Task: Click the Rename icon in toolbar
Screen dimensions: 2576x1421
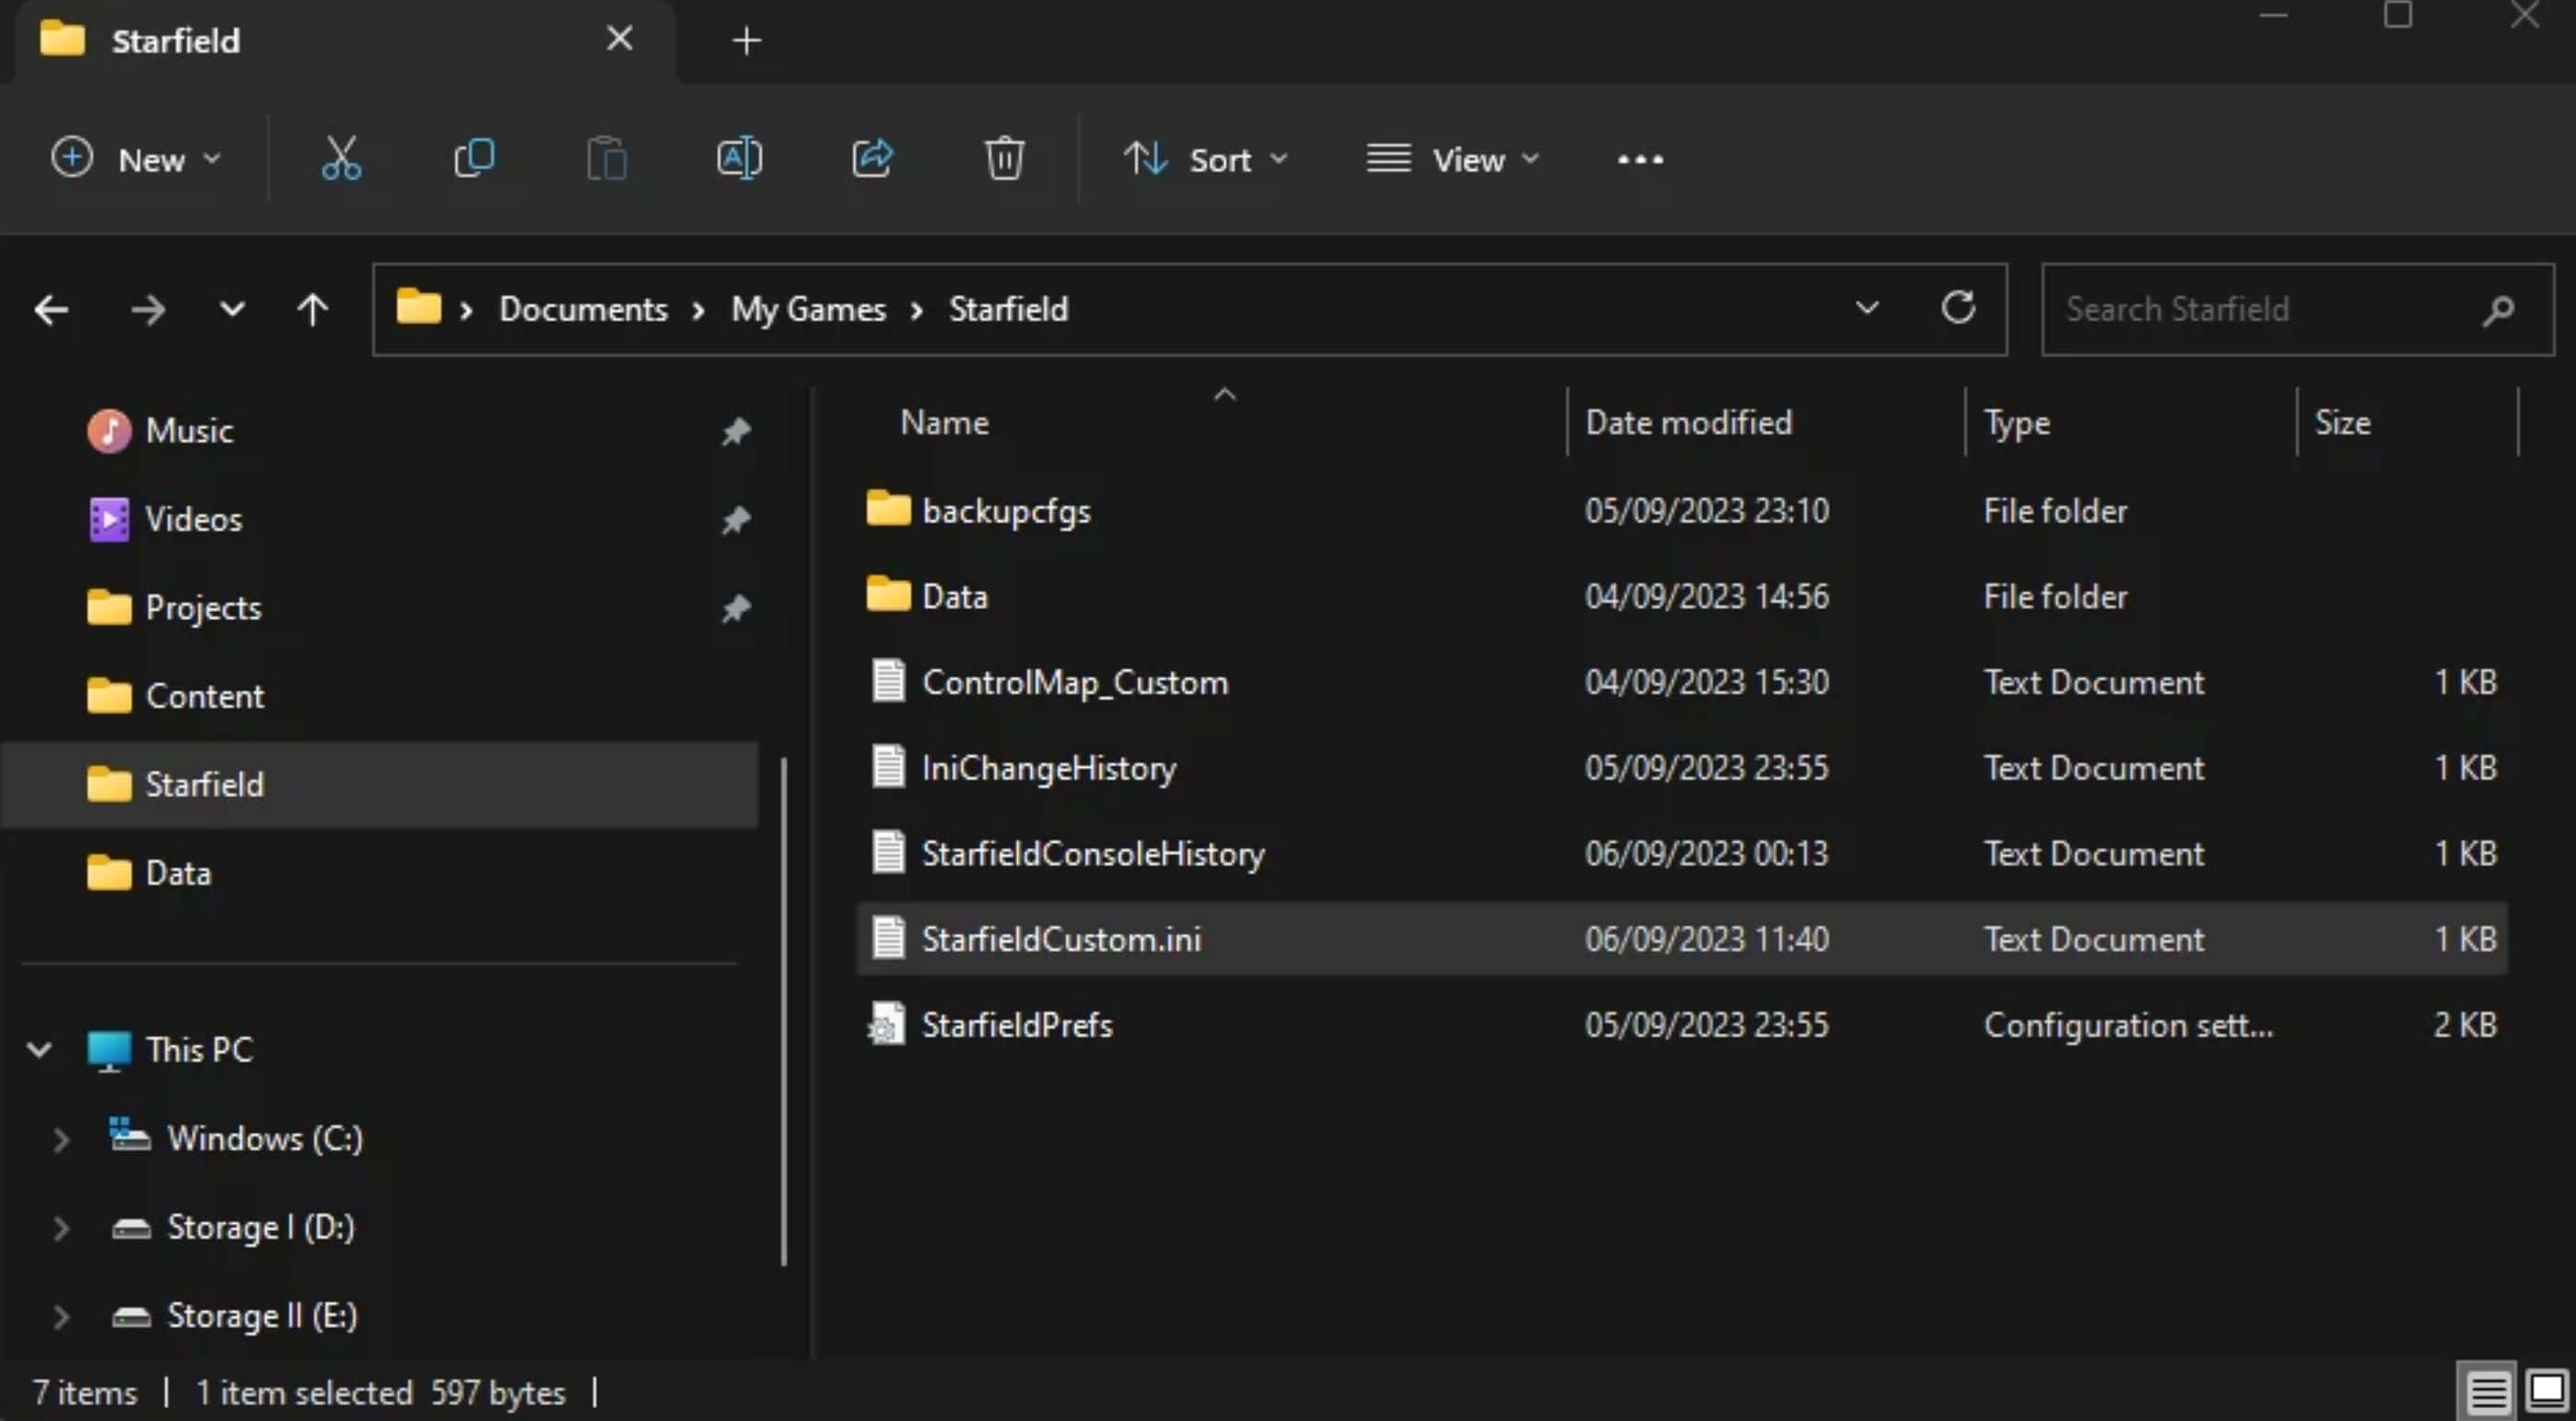Action: (x=739, y=159)
